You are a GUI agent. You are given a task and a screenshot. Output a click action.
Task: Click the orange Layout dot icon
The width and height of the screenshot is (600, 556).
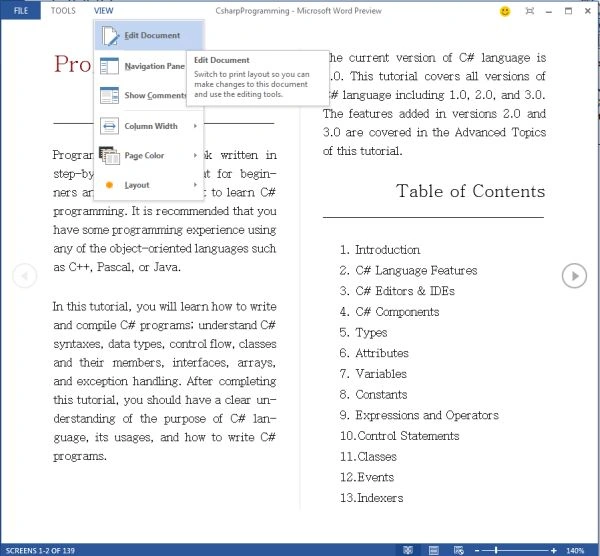(x=109, y=185)
